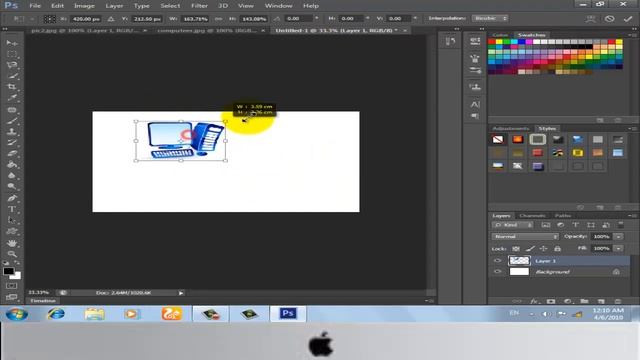Open the Normal blend mode dropdown
Image resolution: width=640 pixels, height=360 pixels.
[x=525, y=236]
